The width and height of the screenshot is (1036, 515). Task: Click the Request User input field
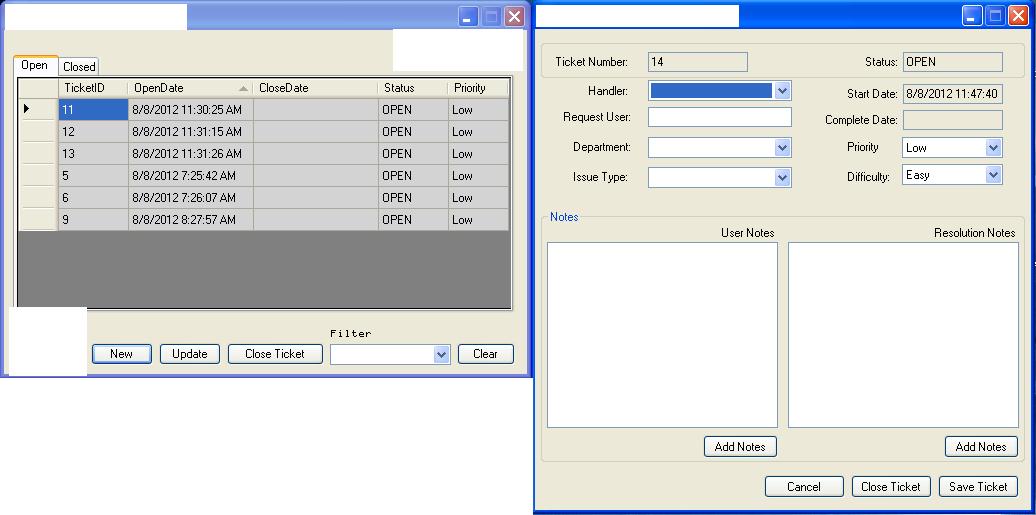click(x=720, y=117)
